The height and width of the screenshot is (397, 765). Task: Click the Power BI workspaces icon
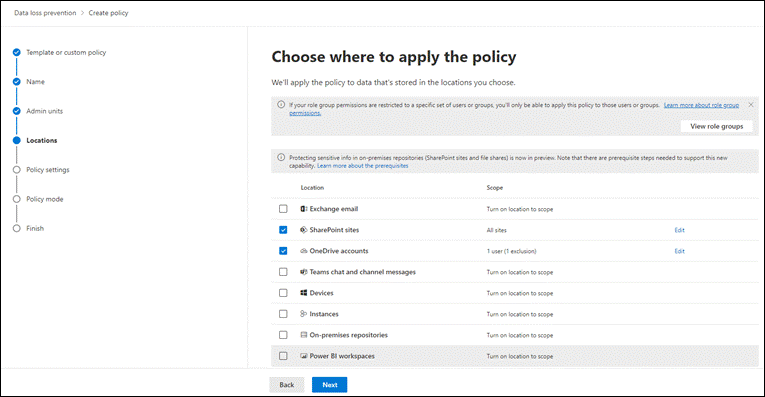click(x=303, y=356)
